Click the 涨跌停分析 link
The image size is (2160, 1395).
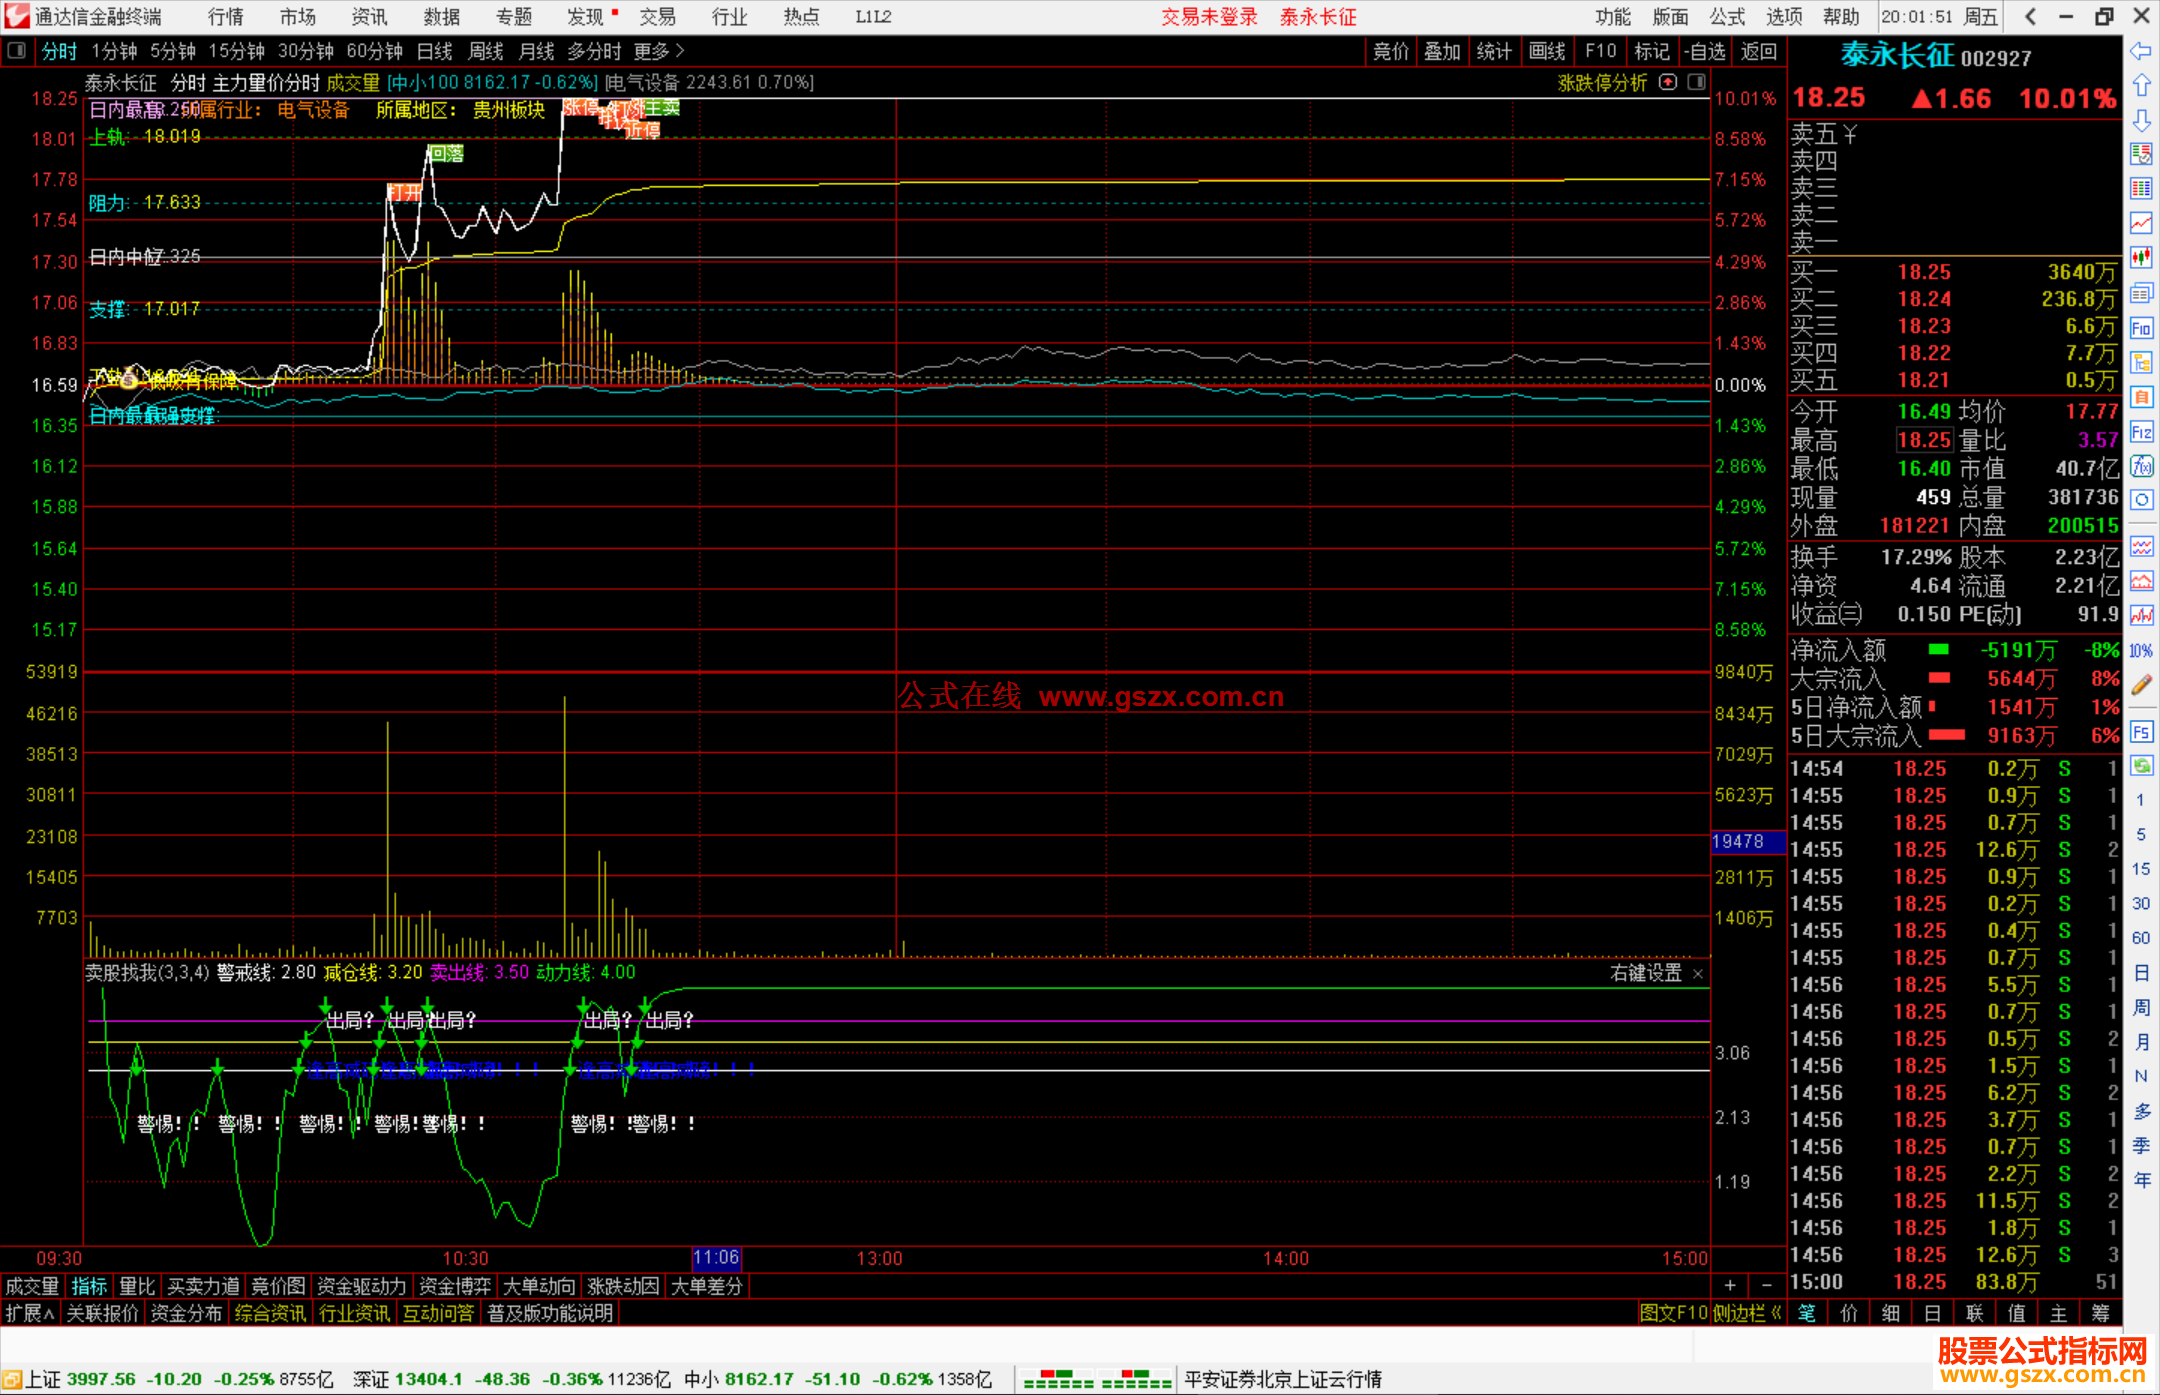point(1602,83)
